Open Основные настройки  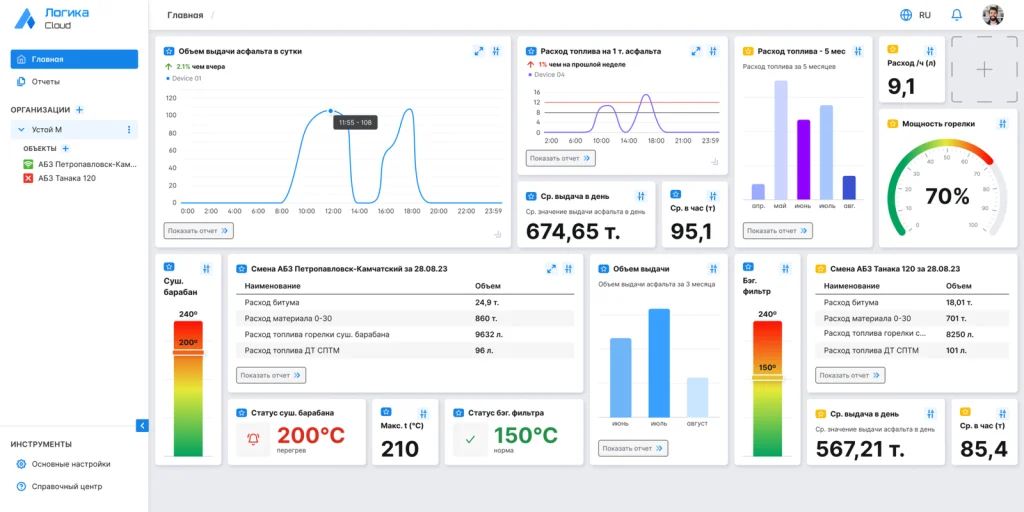(63, 464)
